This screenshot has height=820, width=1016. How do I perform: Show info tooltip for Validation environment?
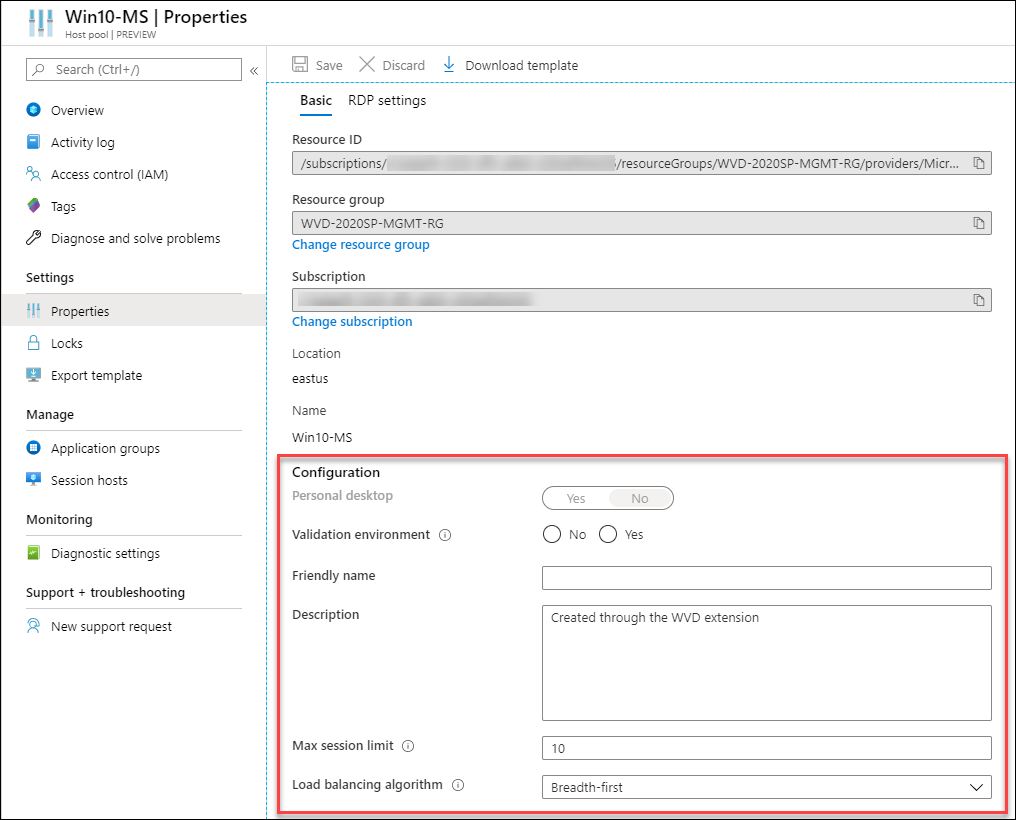(445, 535)
